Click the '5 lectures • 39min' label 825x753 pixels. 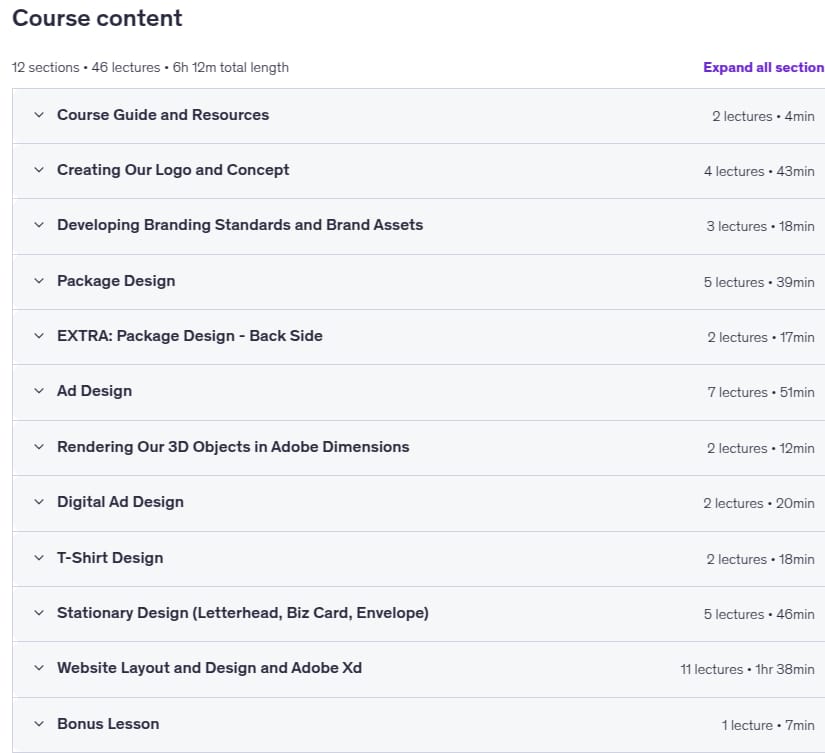coord(759,282)
